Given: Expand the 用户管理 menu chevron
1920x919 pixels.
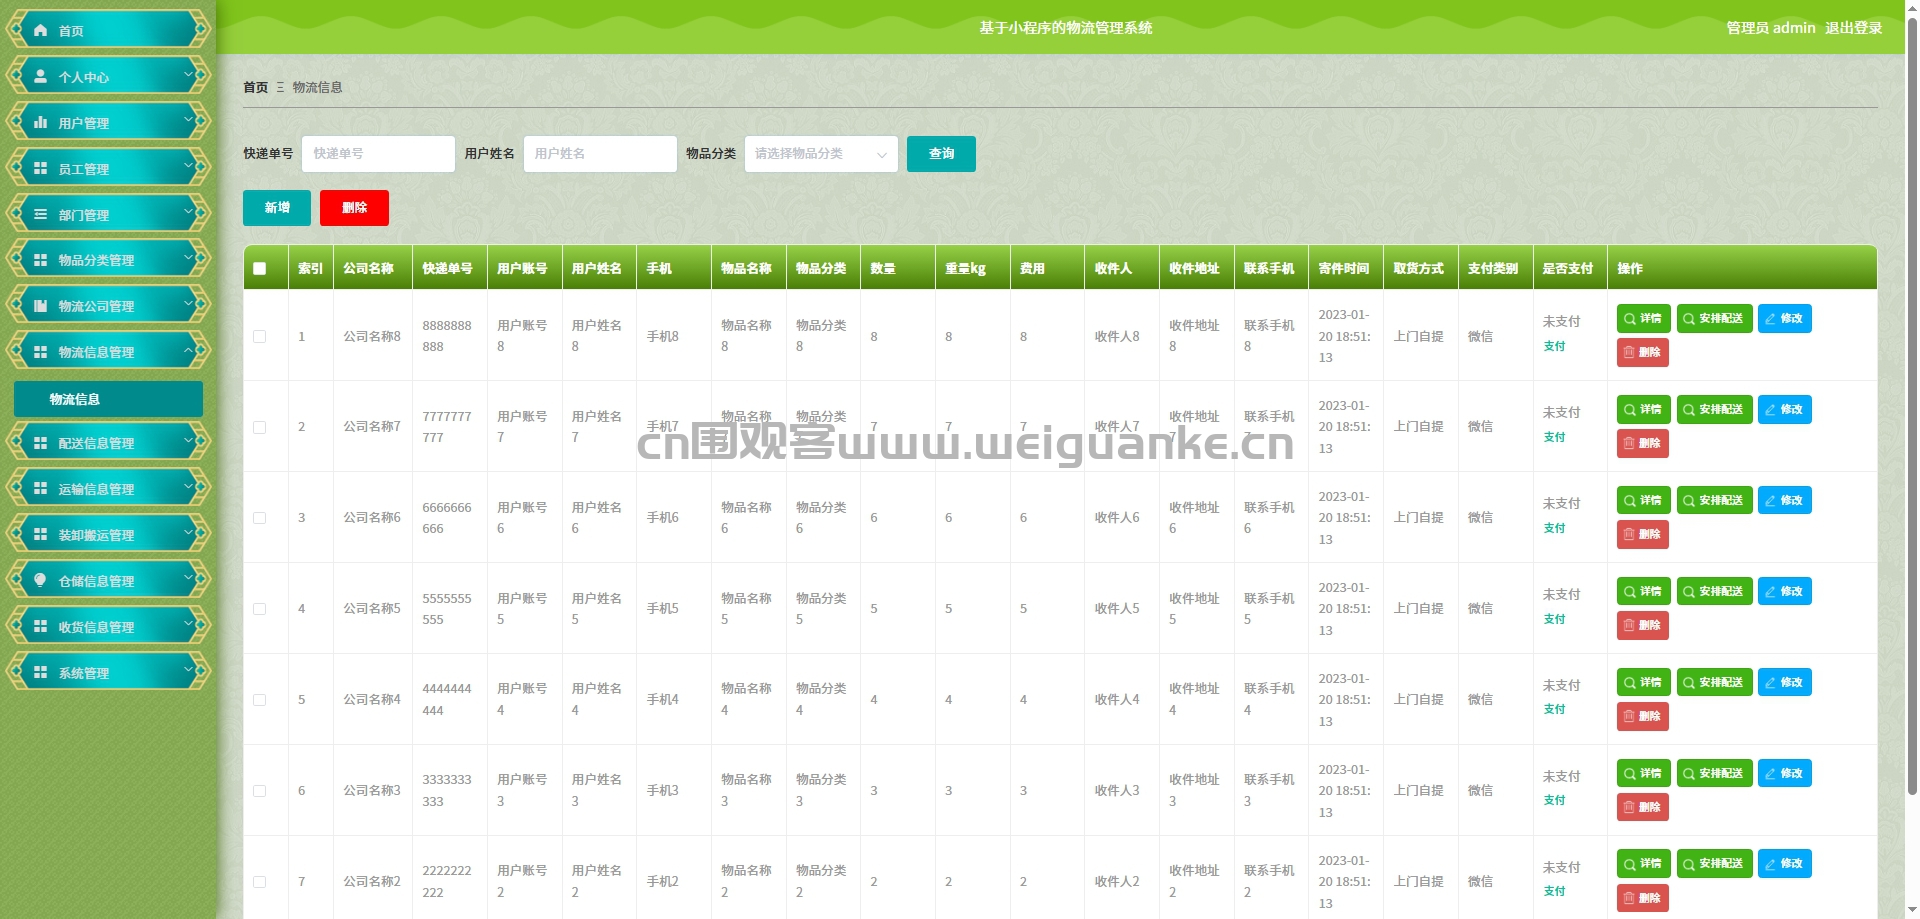Looking at the screenshot, I should point(189,122).
